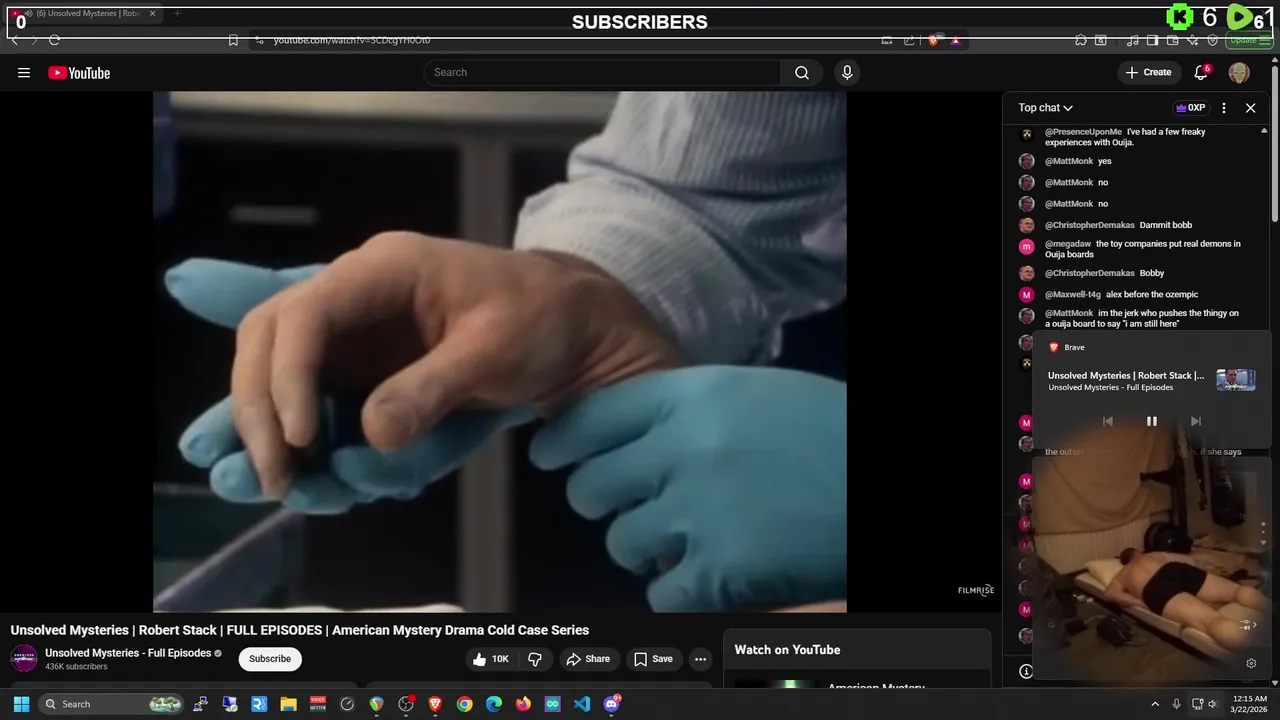Click the browser address bar URL

[352, 40]
